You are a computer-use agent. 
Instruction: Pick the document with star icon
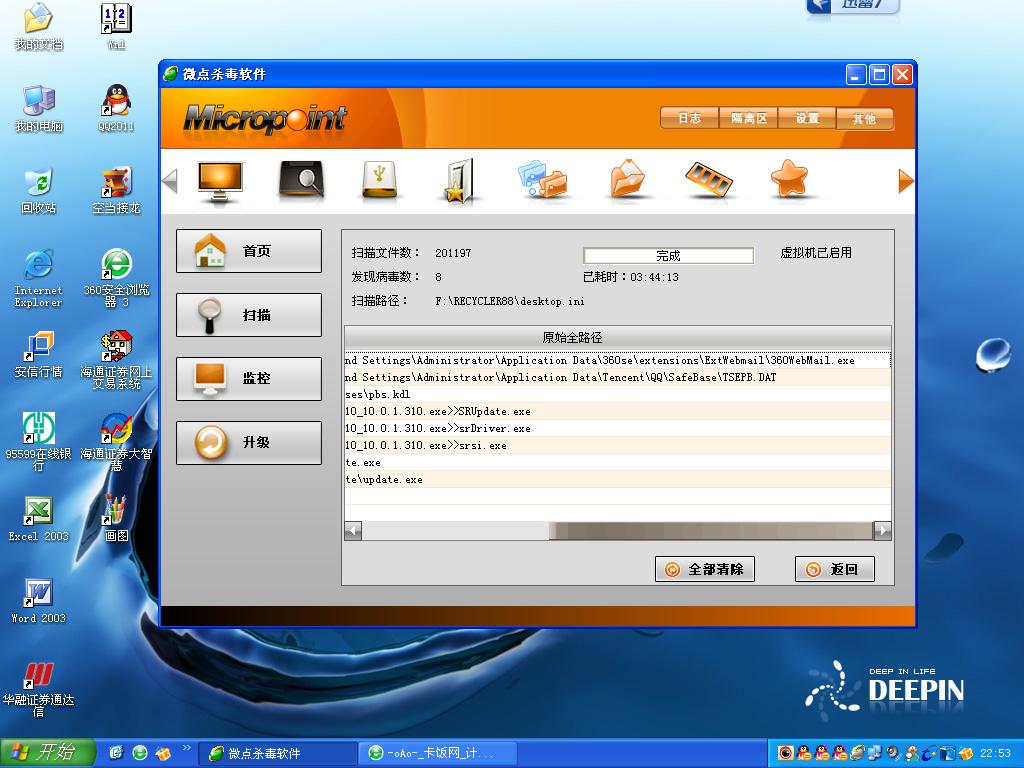(x=460, y=181)
